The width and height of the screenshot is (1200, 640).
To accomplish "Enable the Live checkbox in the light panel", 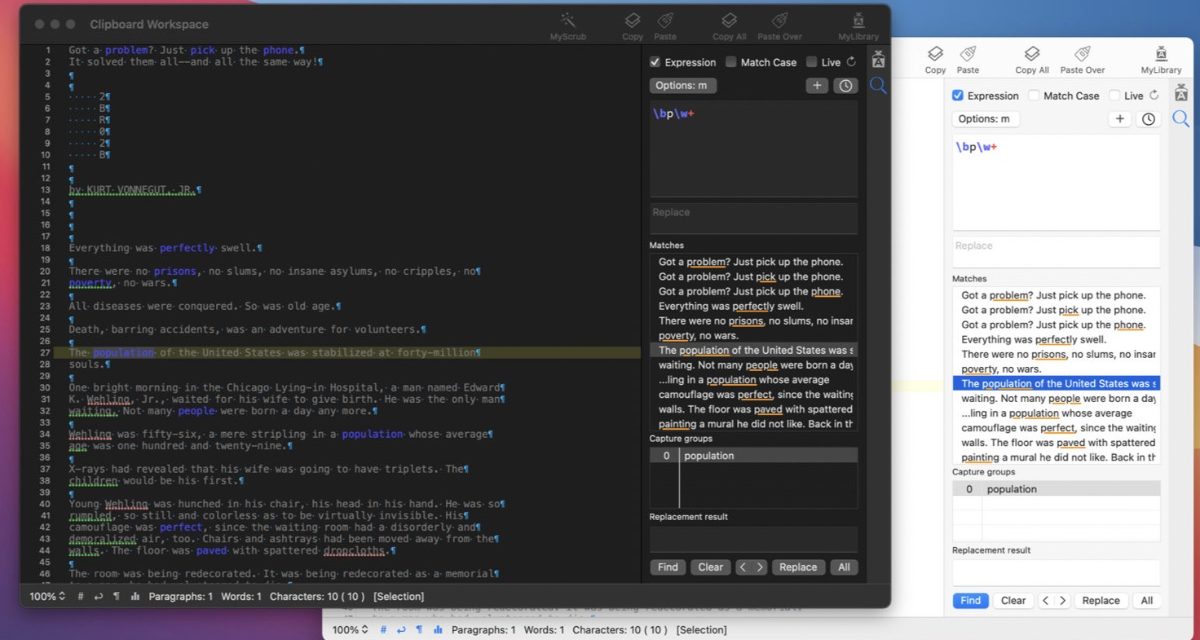I will [1115, 96].
